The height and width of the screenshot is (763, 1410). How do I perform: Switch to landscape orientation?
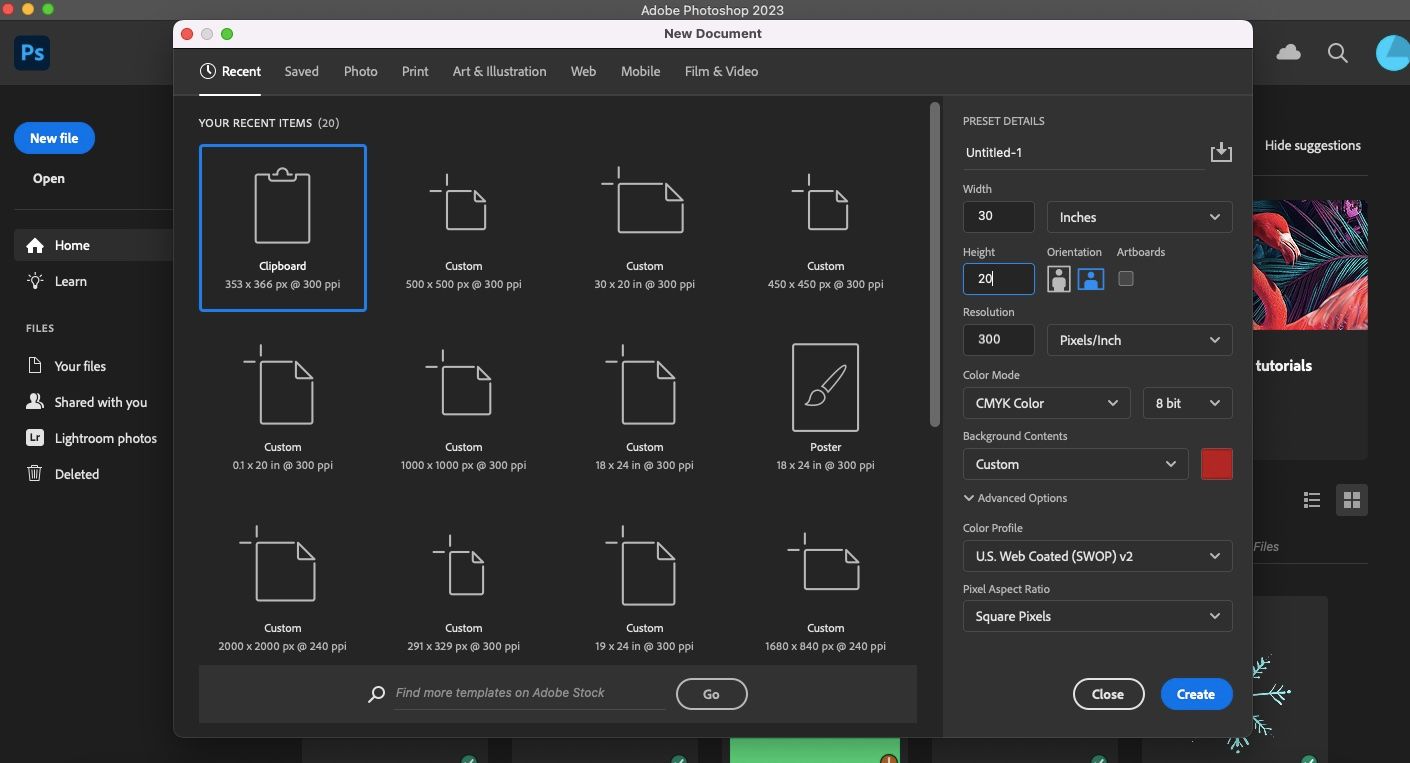pyautogui.click(x=1090, y=279)
